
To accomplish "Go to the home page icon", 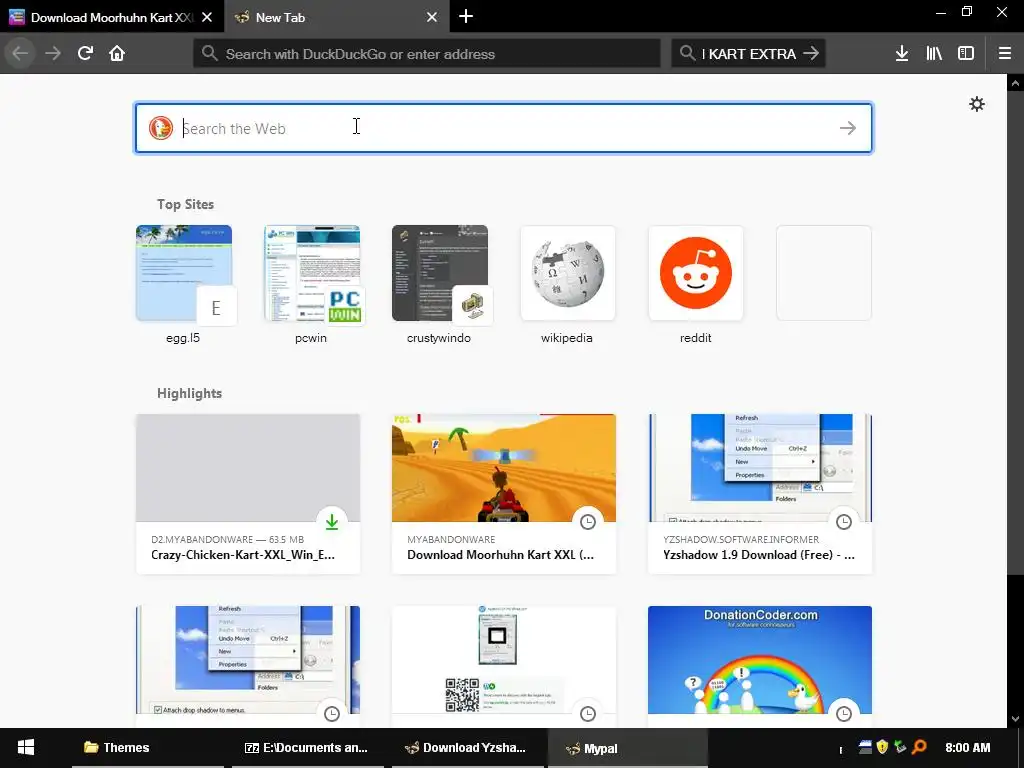I will [x=117, y=54].
